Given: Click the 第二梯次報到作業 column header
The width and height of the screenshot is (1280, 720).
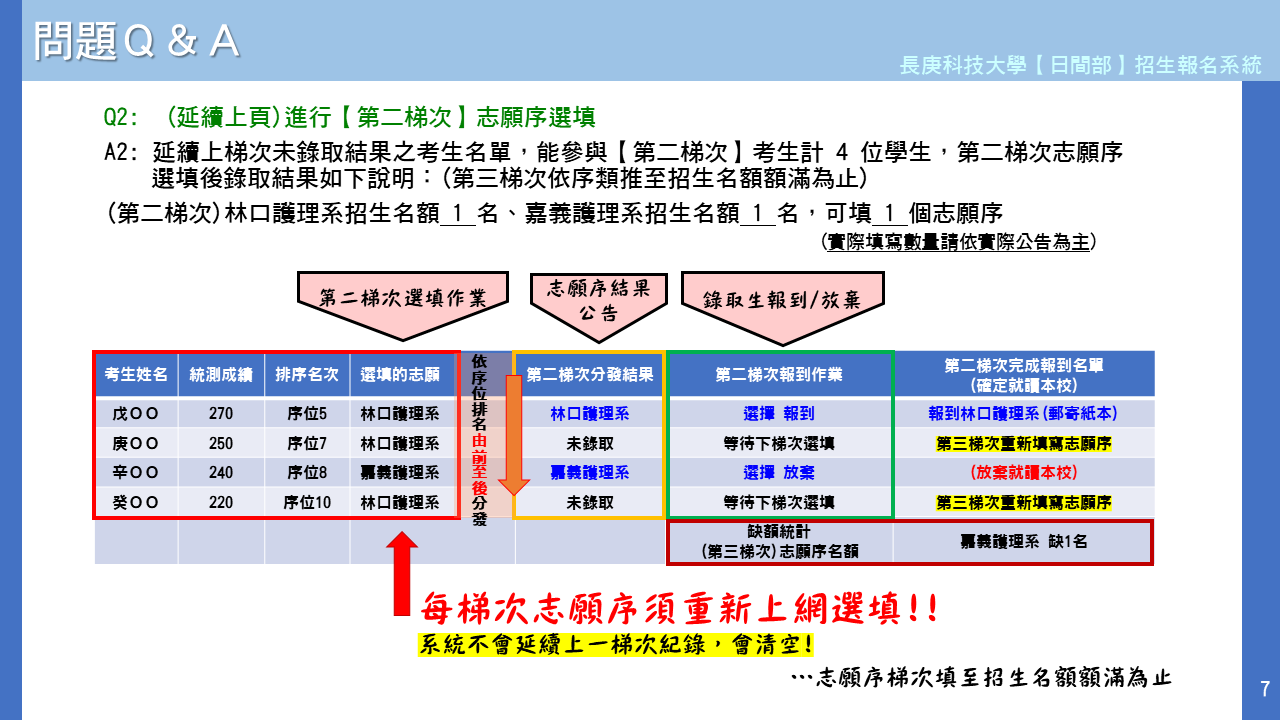Looking at the screenshot, I should click(x=779, y=375).
